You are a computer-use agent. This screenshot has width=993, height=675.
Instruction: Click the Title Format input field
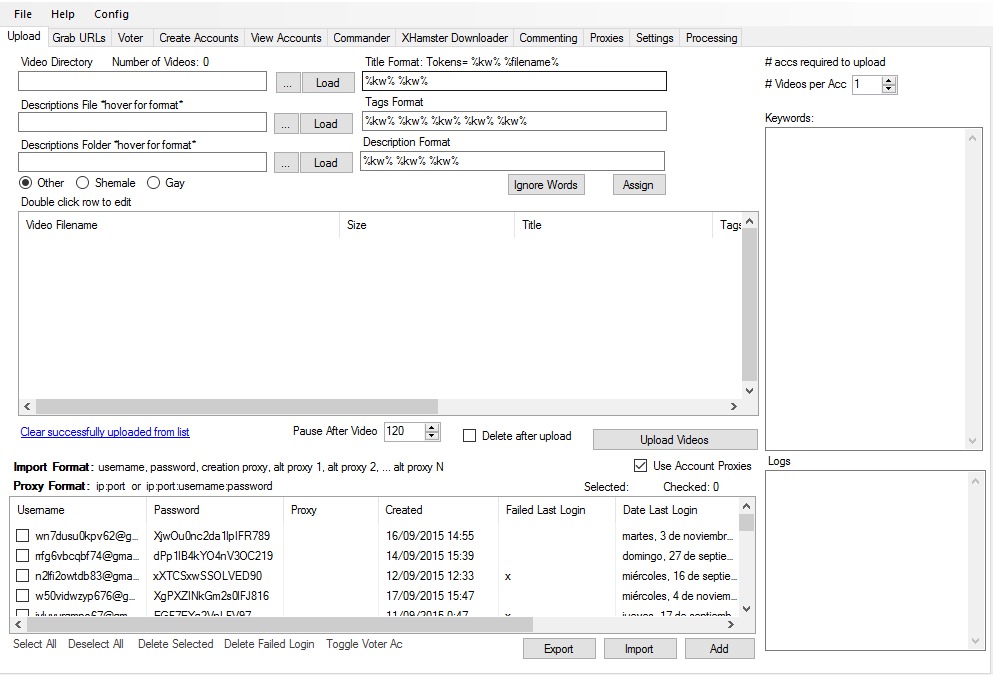(x=514, y=81)
